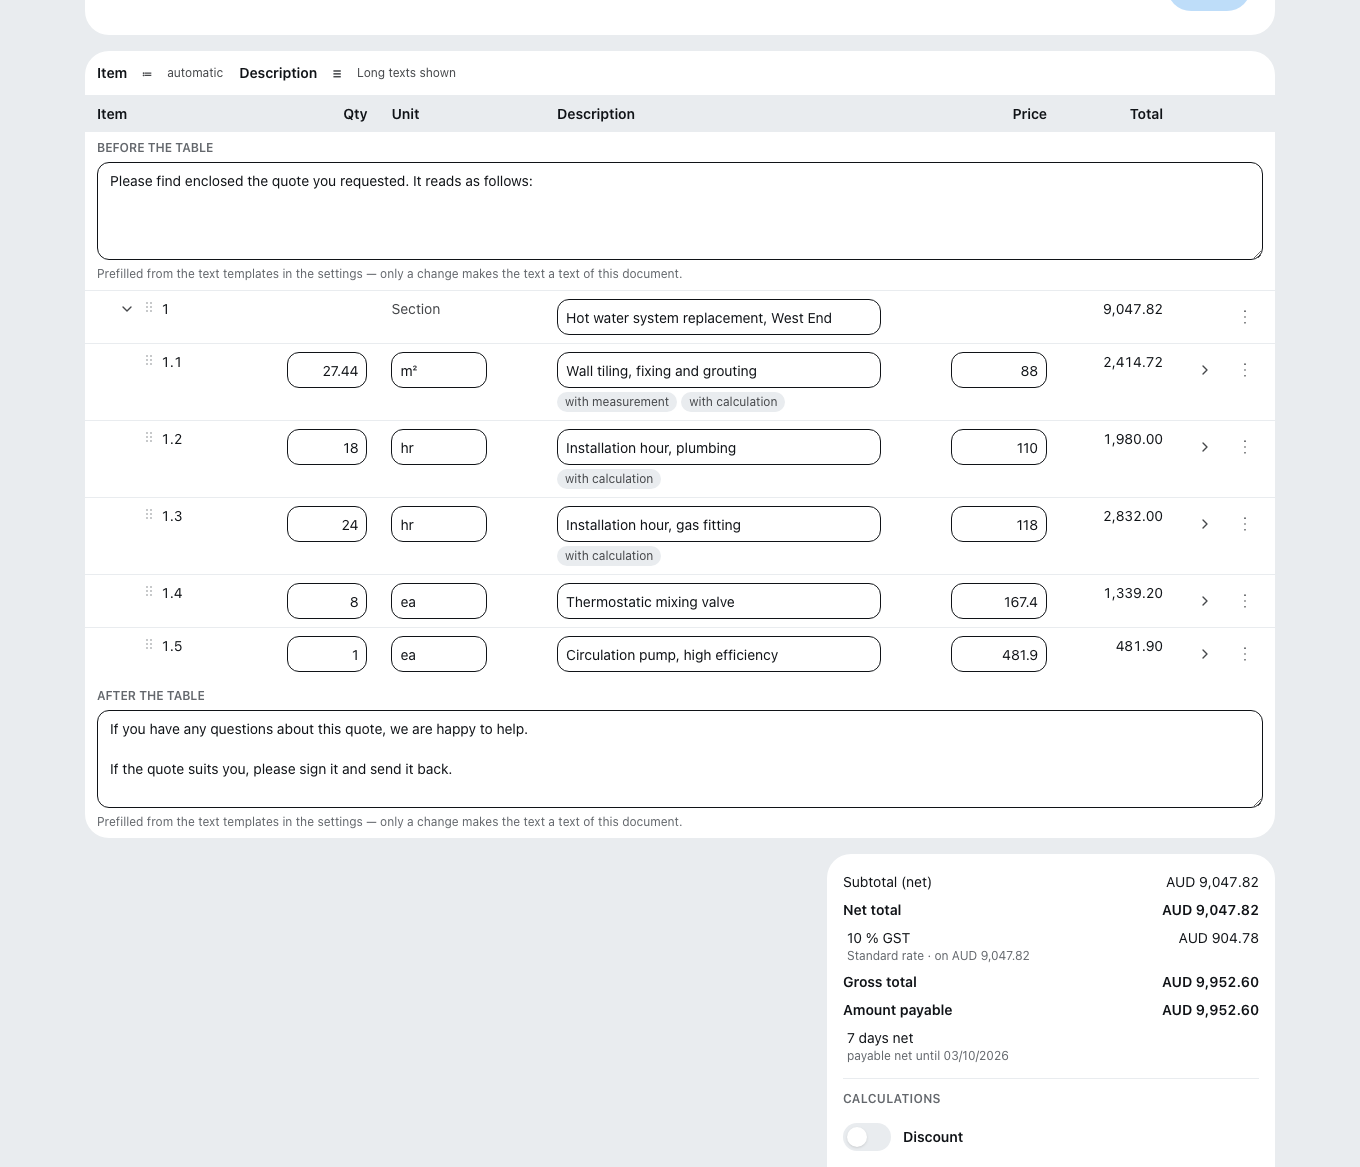
Task: Click 'with calculation' tag on plumbing row
Action: click(x=609, y=479)
